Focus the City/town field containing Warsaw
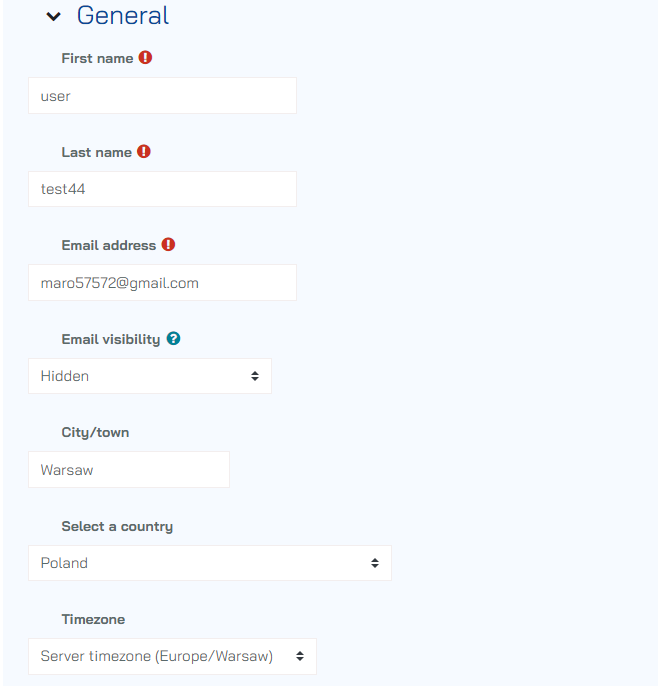This screenshot has height=686, width=658. point(129,470)
